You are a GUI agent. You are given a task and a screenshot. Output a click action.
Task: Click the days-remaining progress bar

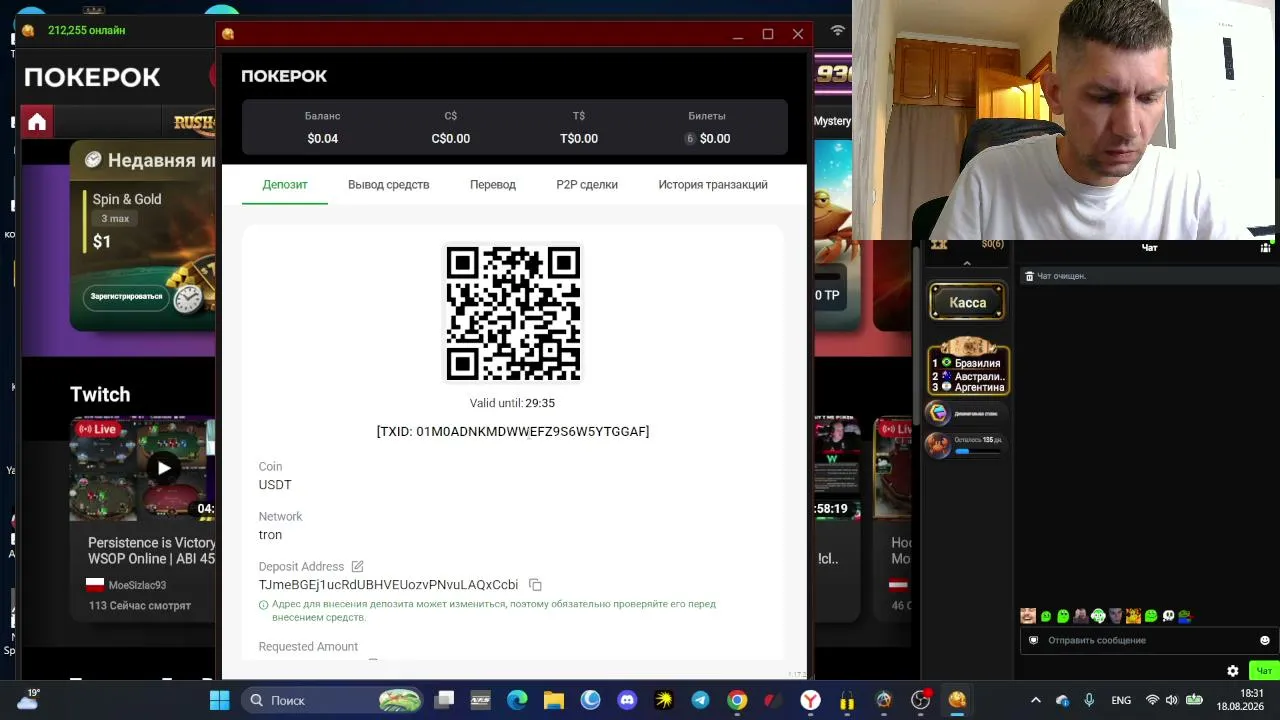978,452
